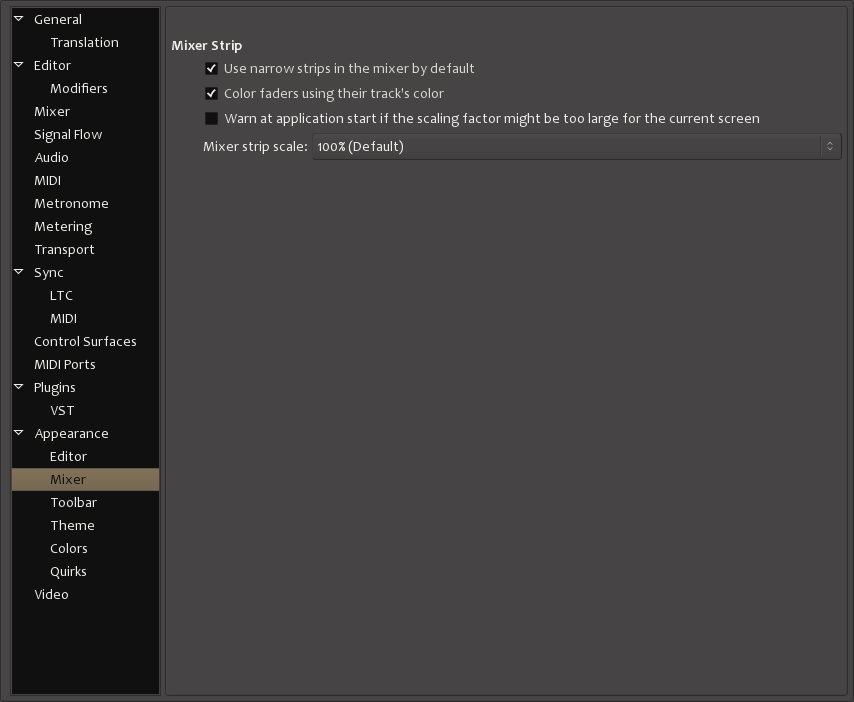Collapse the Plugins tree section
The image size is (854, 702).
point(19,387)
